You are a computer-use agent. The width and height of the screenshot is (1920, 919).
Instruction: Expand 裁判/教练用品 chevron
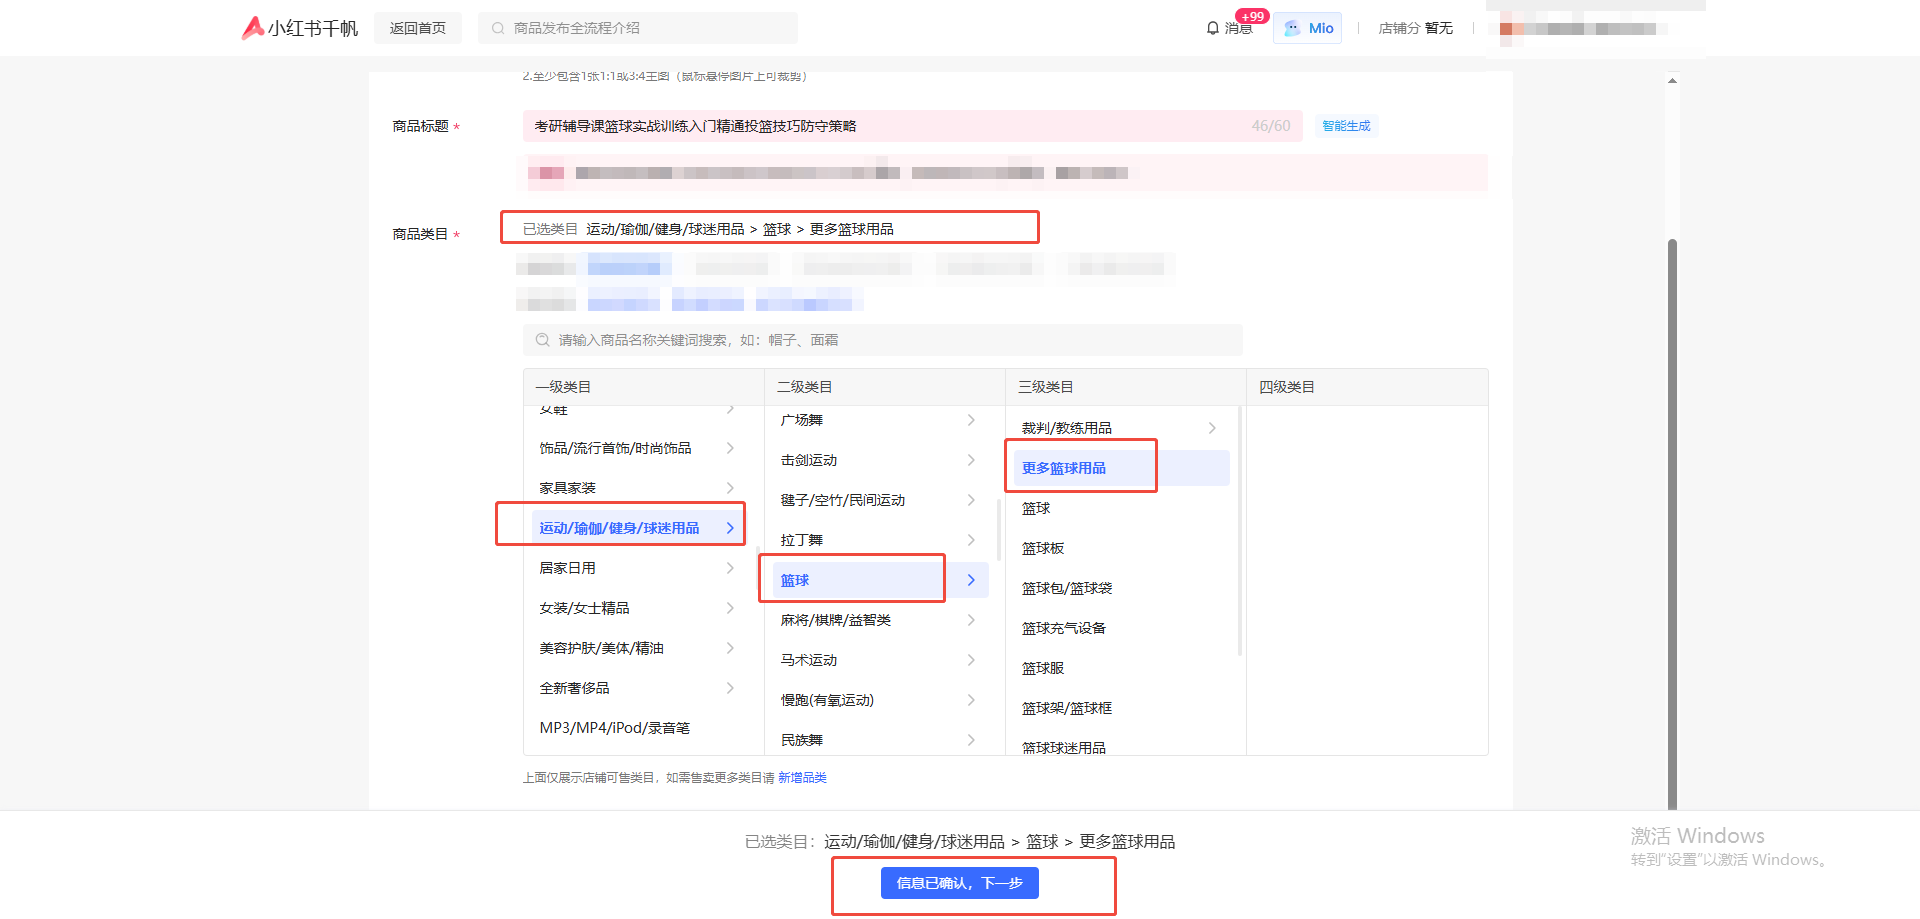pyautogui.click(x=1212, y=428)
